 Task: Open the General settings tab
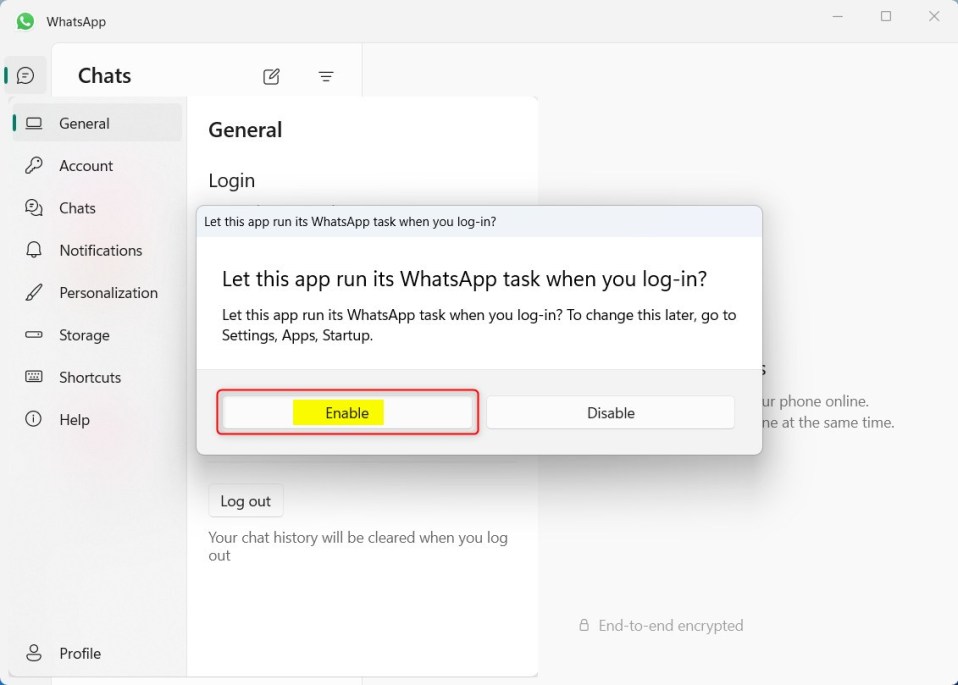click(97, 123)
